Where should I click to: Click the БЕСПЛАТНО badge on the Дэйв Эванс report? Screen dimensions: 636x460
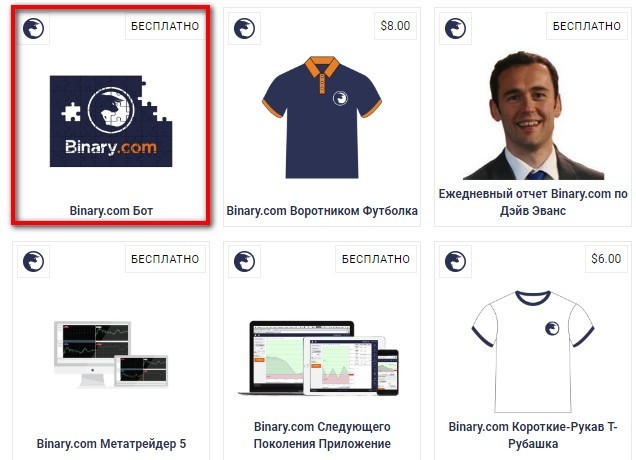[x=587, y=26]
